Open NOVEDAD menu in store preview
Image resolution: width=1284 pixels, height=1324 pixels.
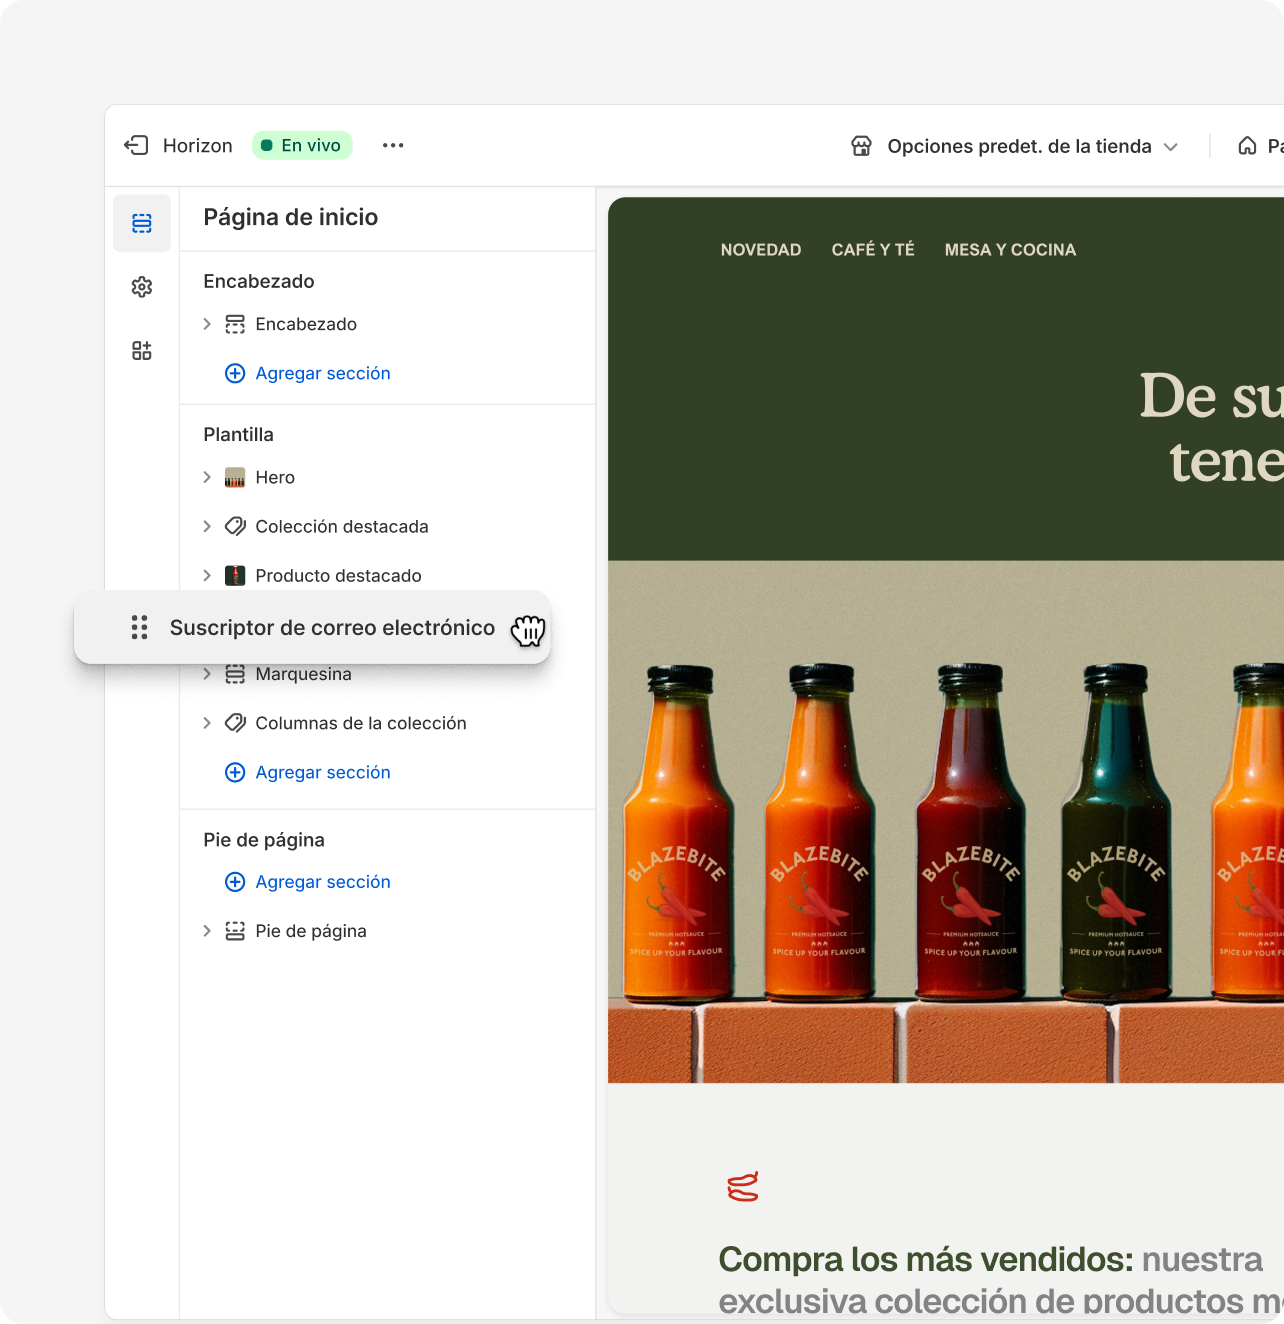click(x=761, y=250)
